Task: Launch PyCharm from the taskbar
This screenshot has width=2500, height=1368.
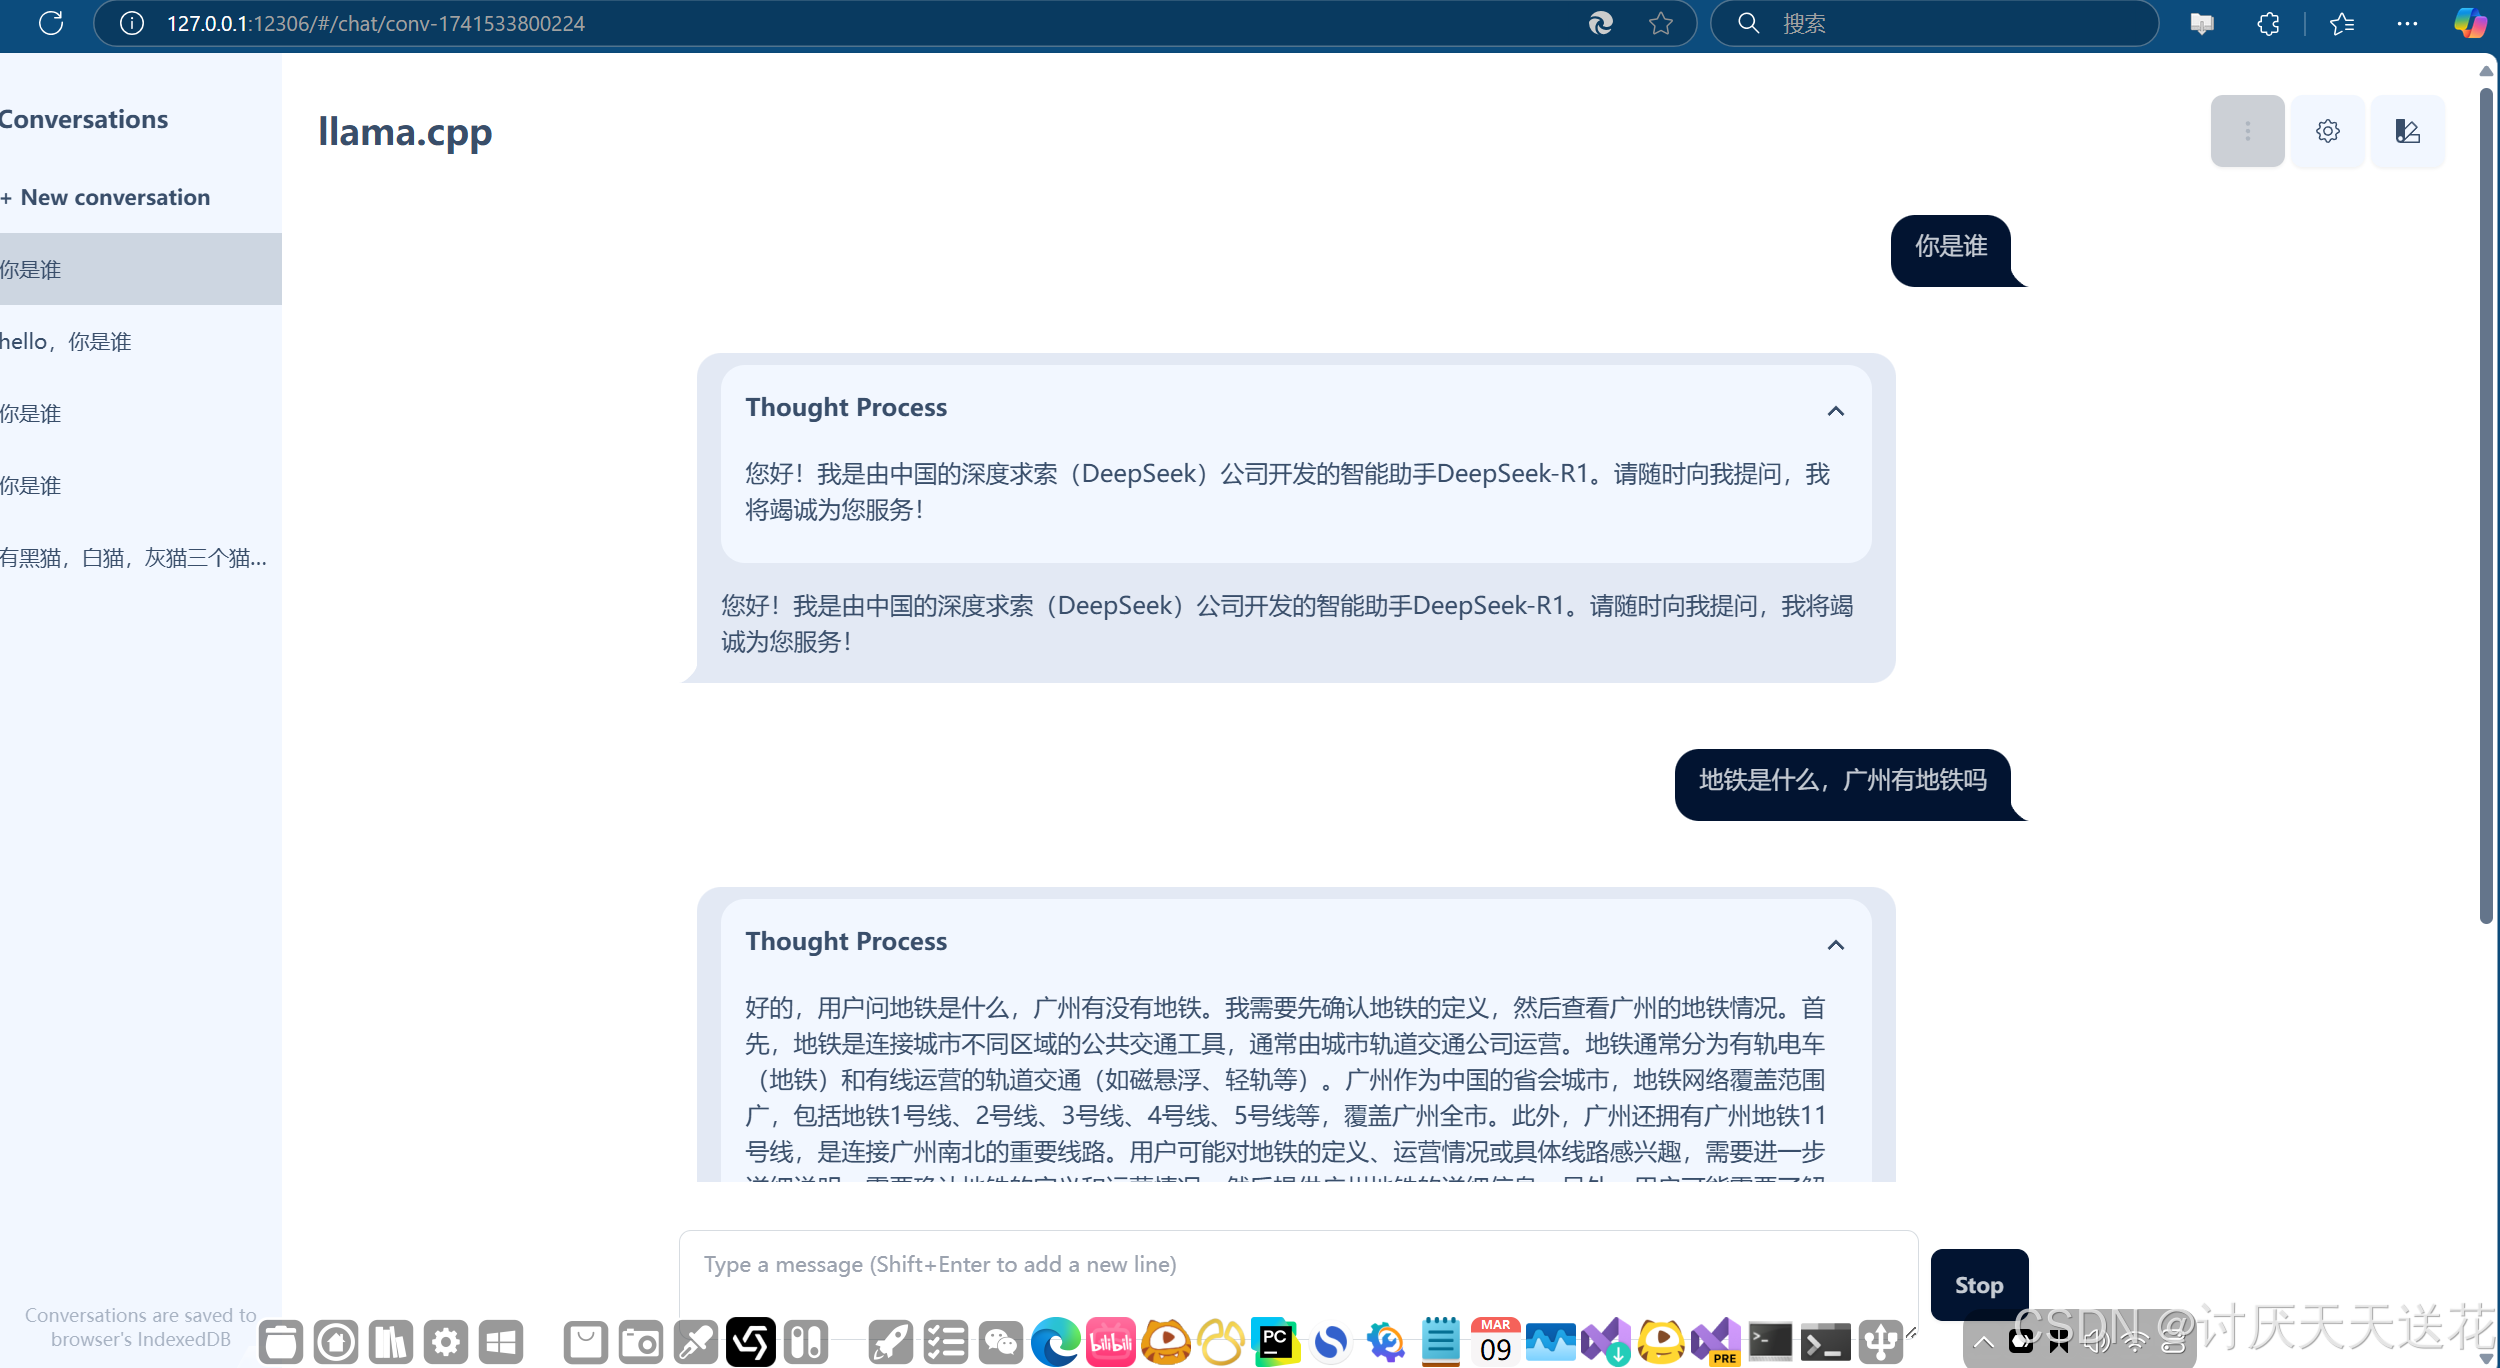Action: [x=1276, y=1343]
